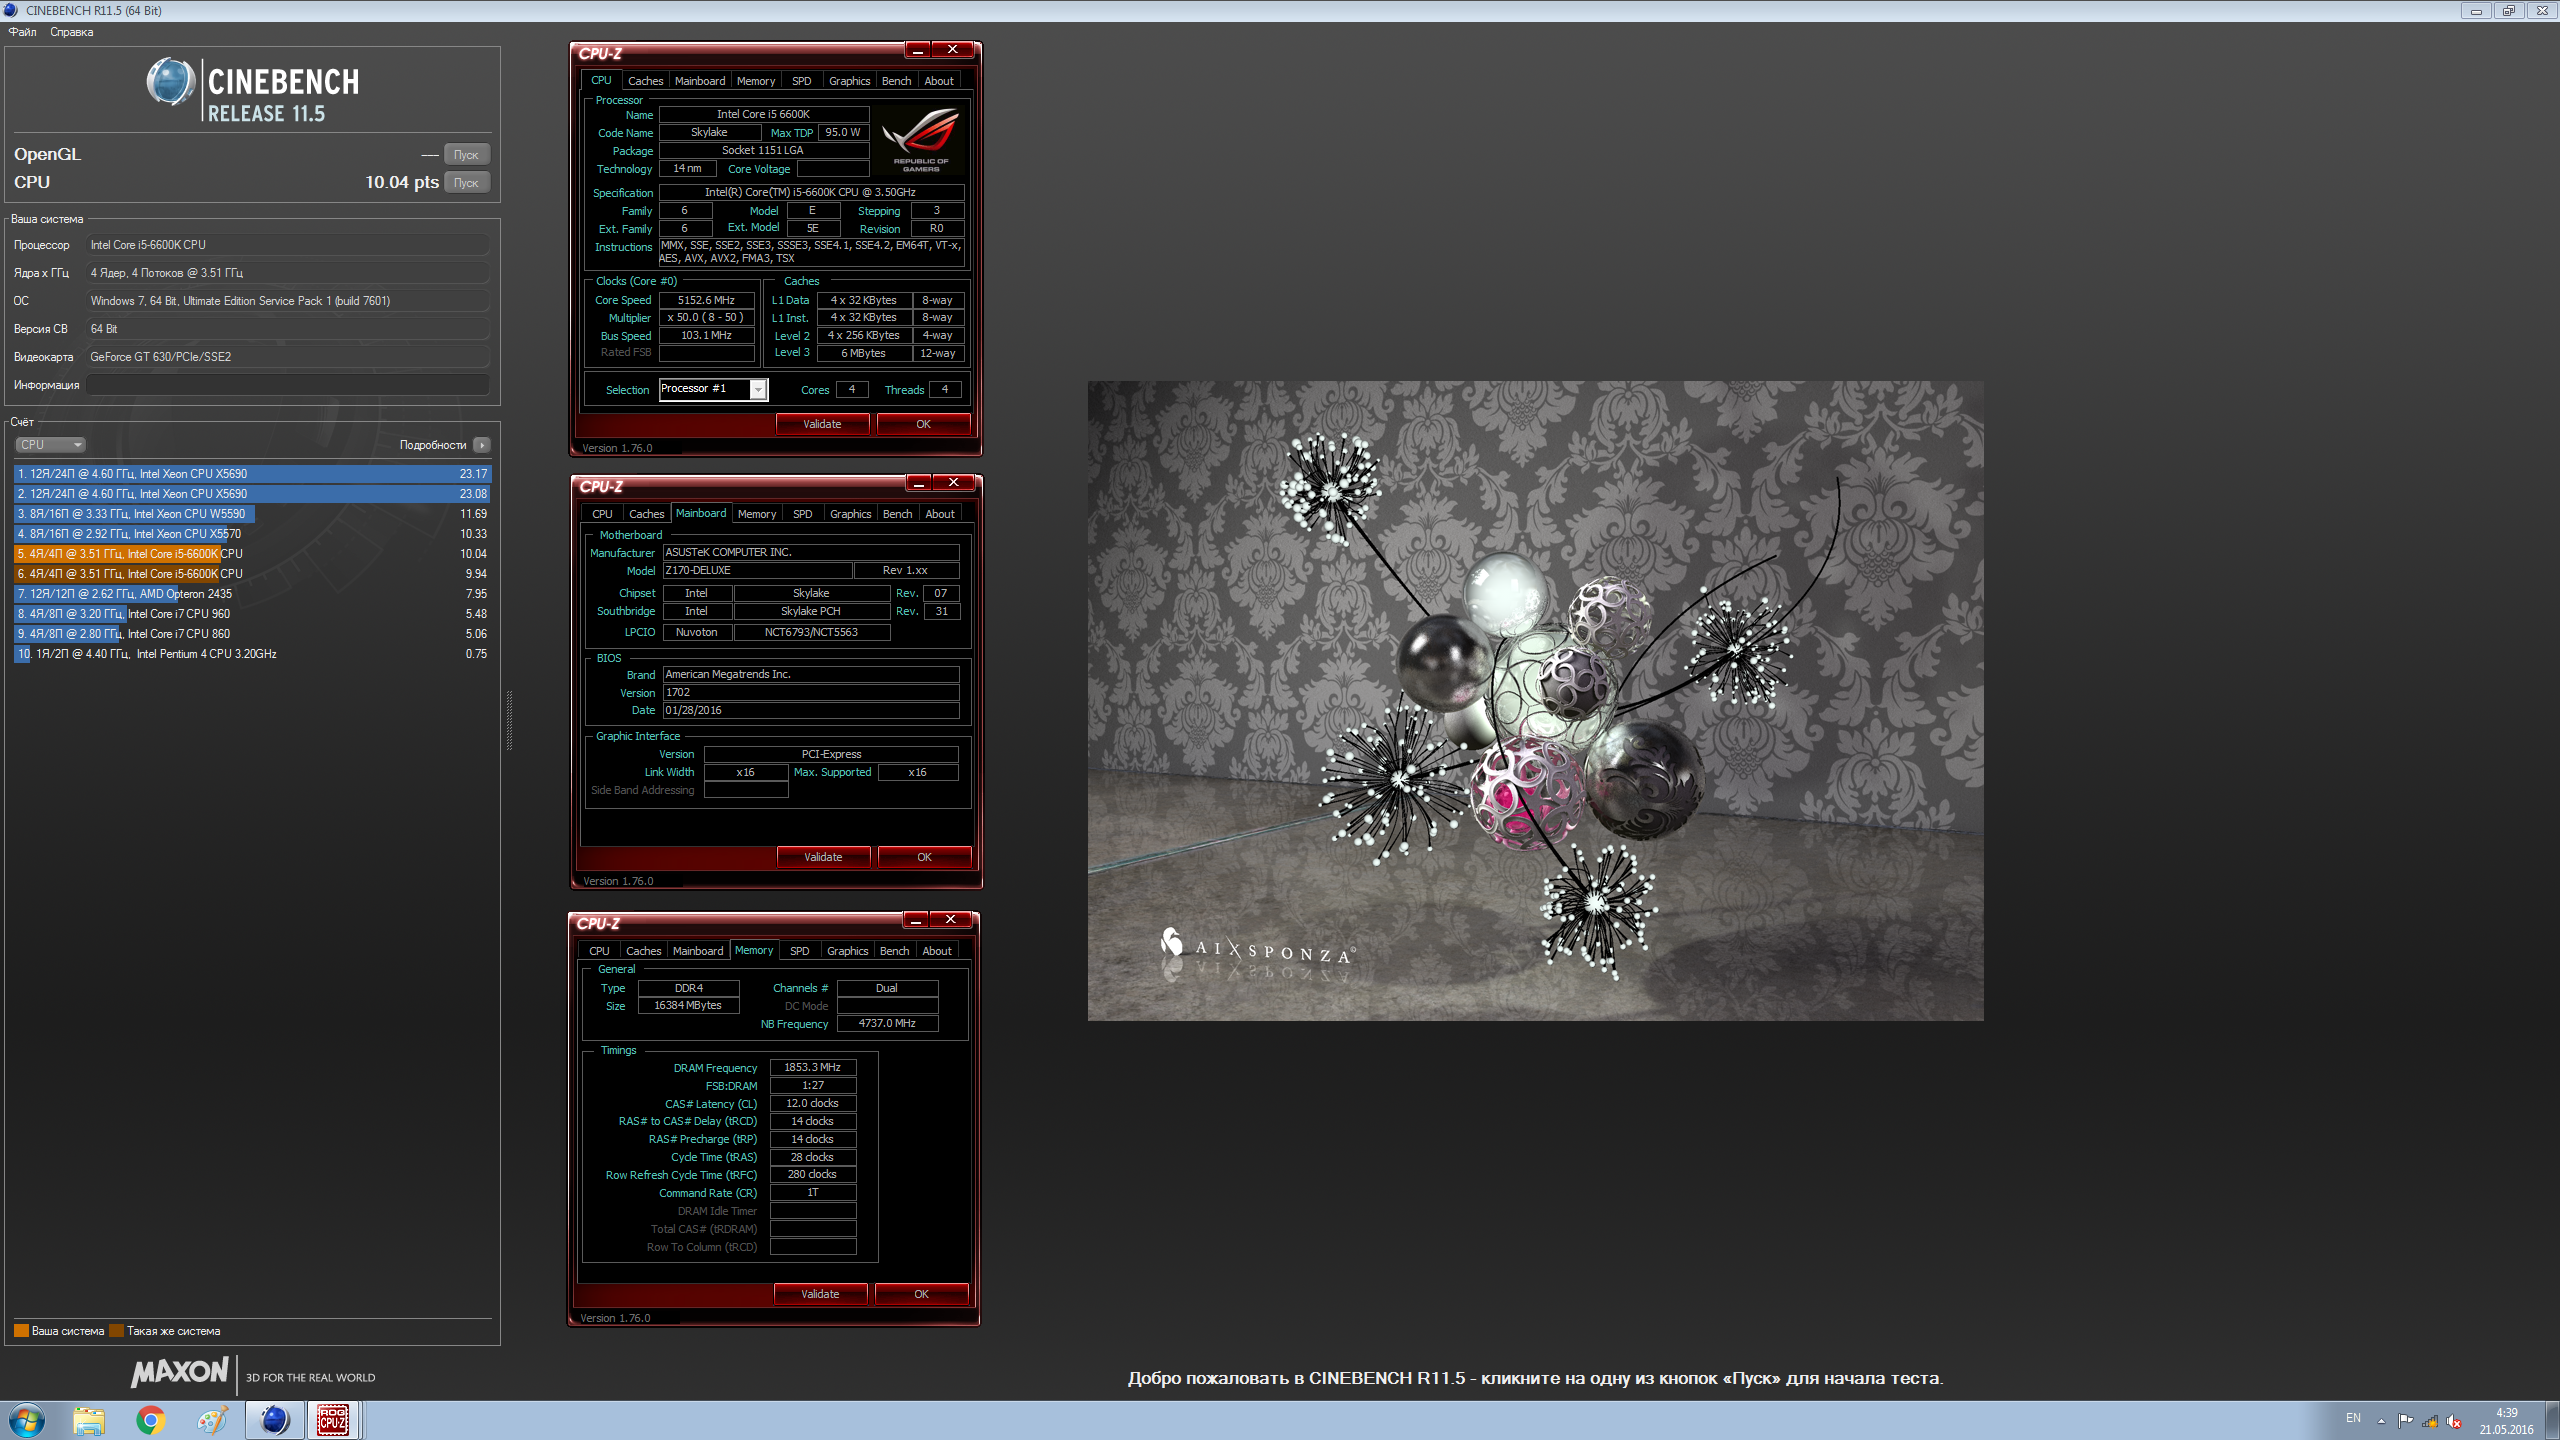Select ranking row 6 i5-6600K 9.94

pos(252,574)
